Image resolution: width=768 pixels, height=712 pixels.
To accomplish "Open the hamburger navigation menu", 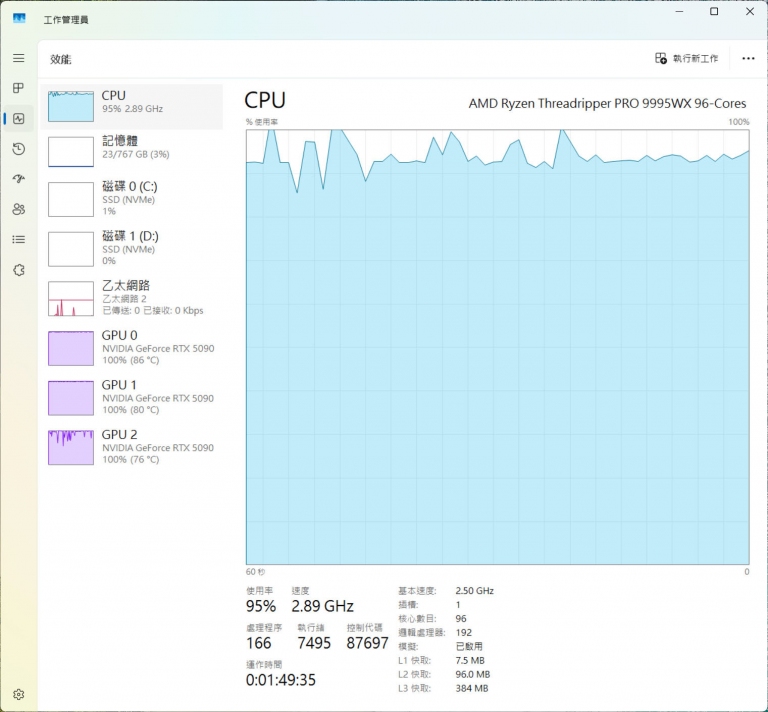I will click(x=18, y=59).
